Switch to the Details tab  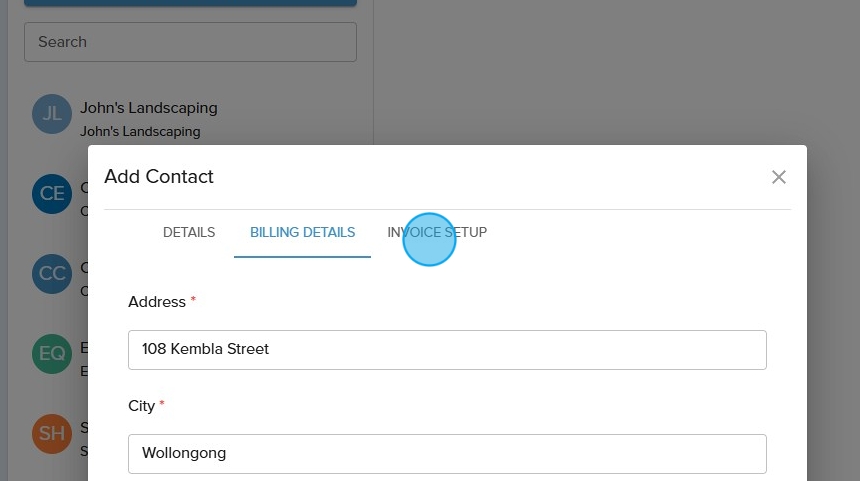189,232
